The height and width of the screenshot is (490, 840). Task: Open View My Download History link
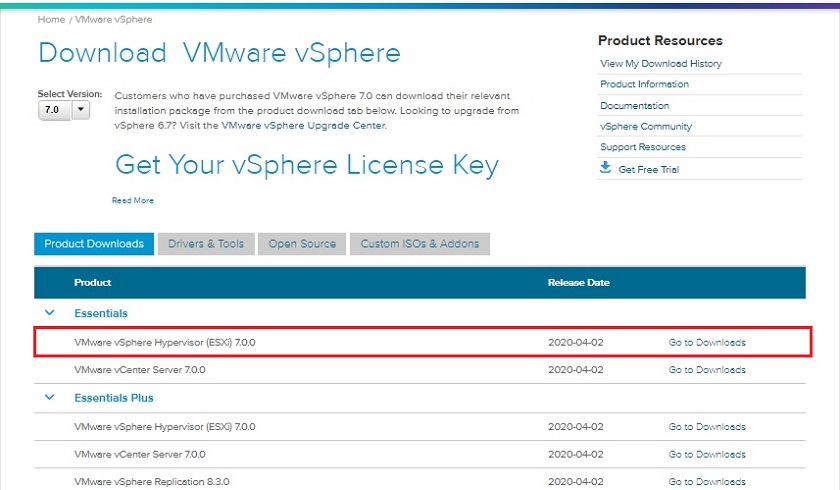(661, 63)
